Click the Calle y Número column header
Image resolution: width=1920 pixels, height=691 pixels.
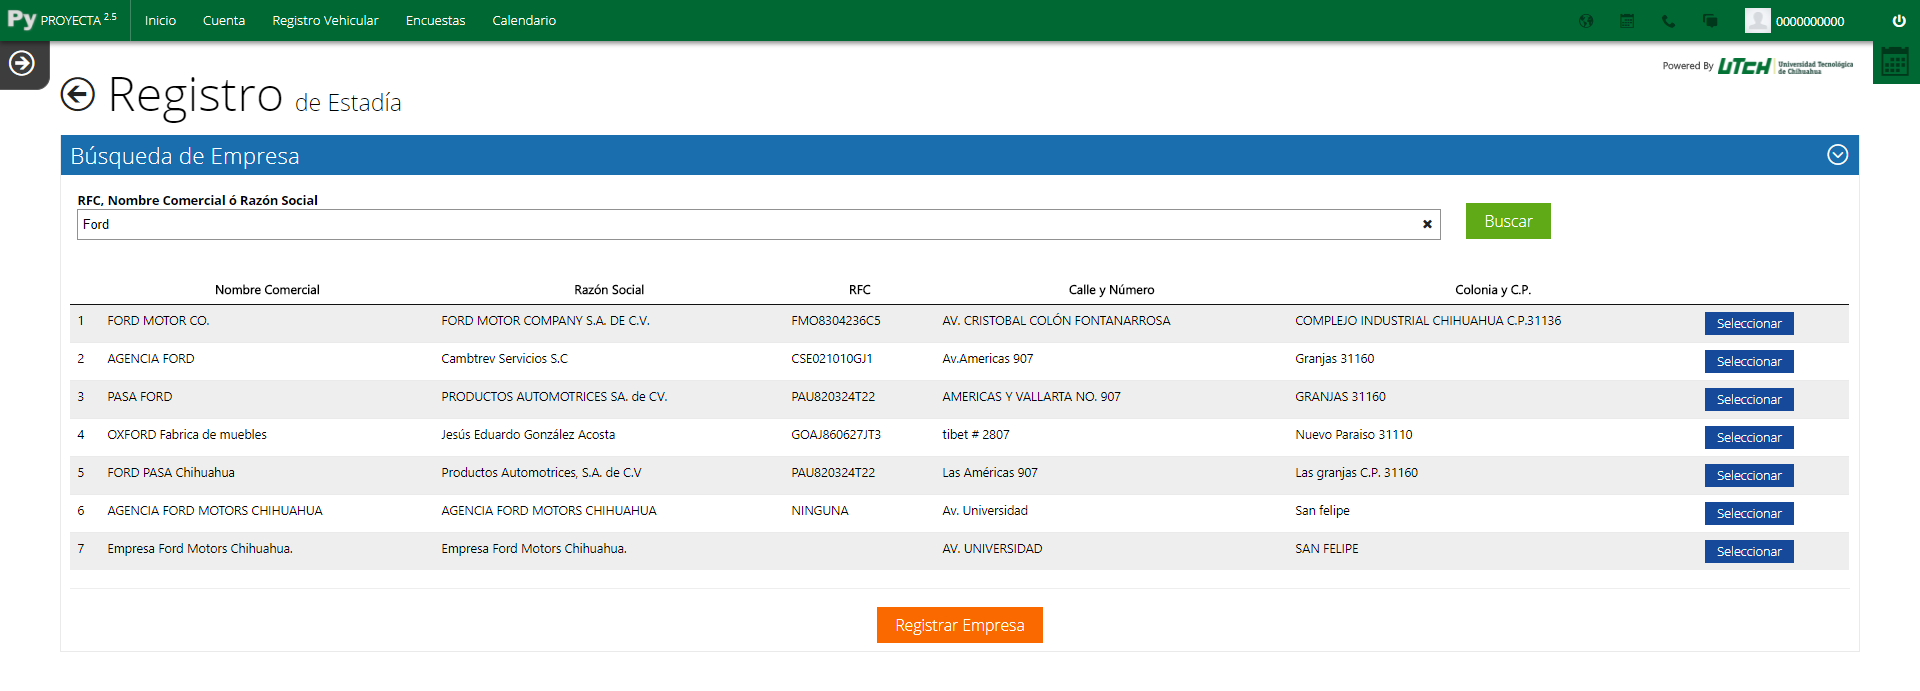1111,290
